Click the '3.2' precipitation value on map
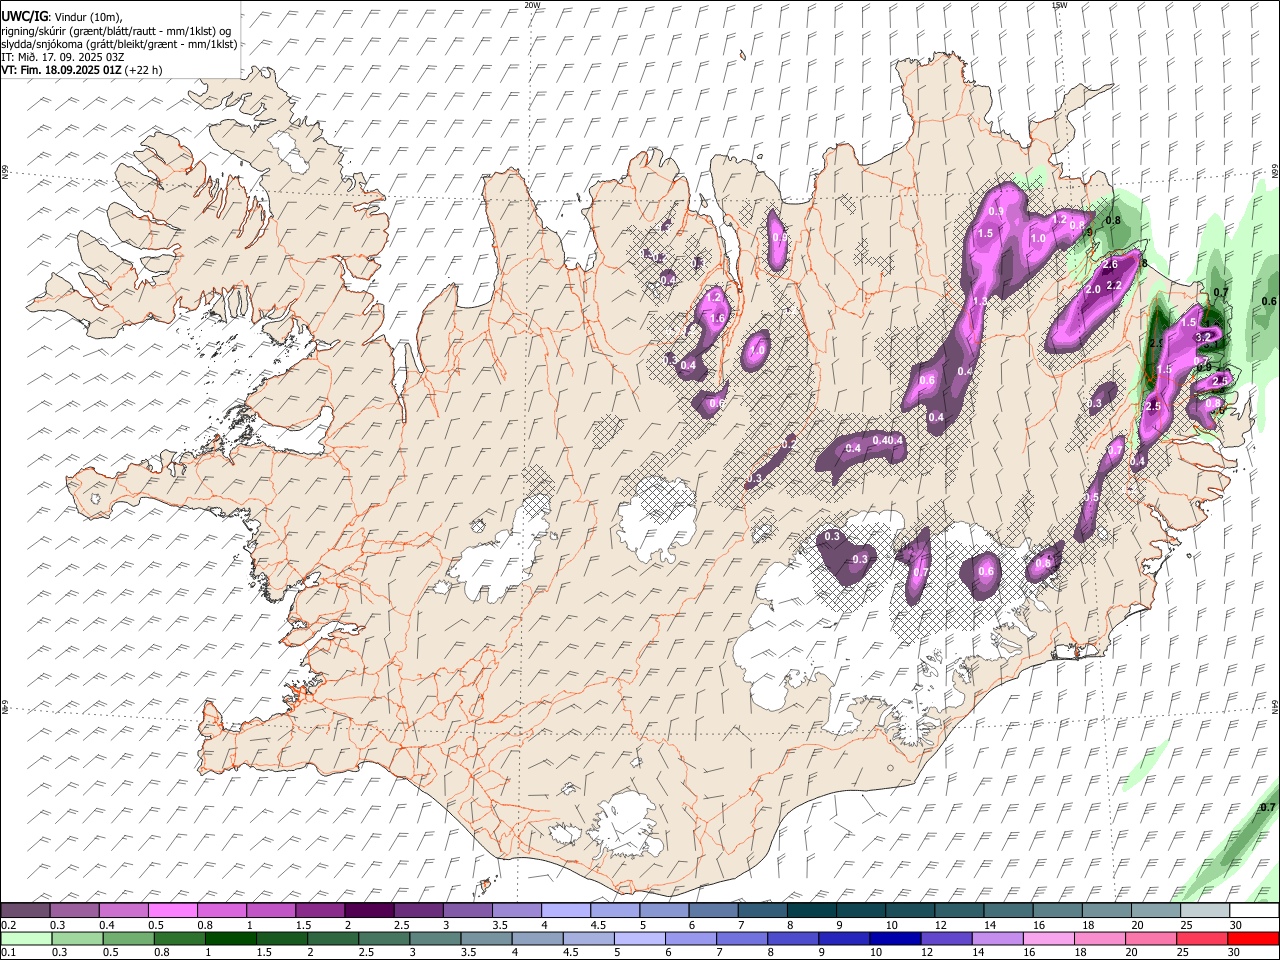Image resolution: width=1280 pixels, height=960 pixels. coord(1203,338)
